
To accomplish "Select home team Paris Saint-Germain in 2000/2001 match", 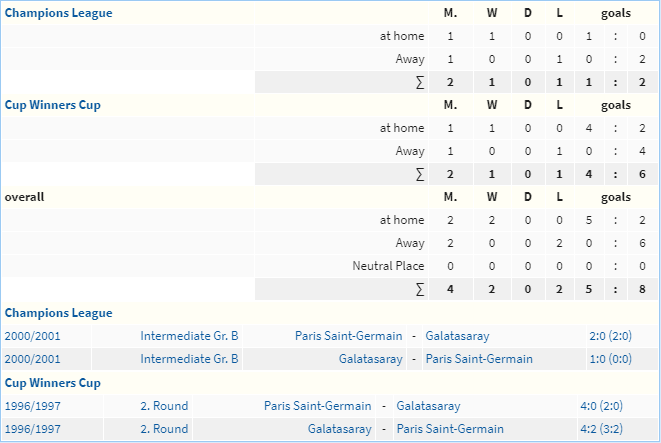I will pyautogui.click(x=349, y=336).
